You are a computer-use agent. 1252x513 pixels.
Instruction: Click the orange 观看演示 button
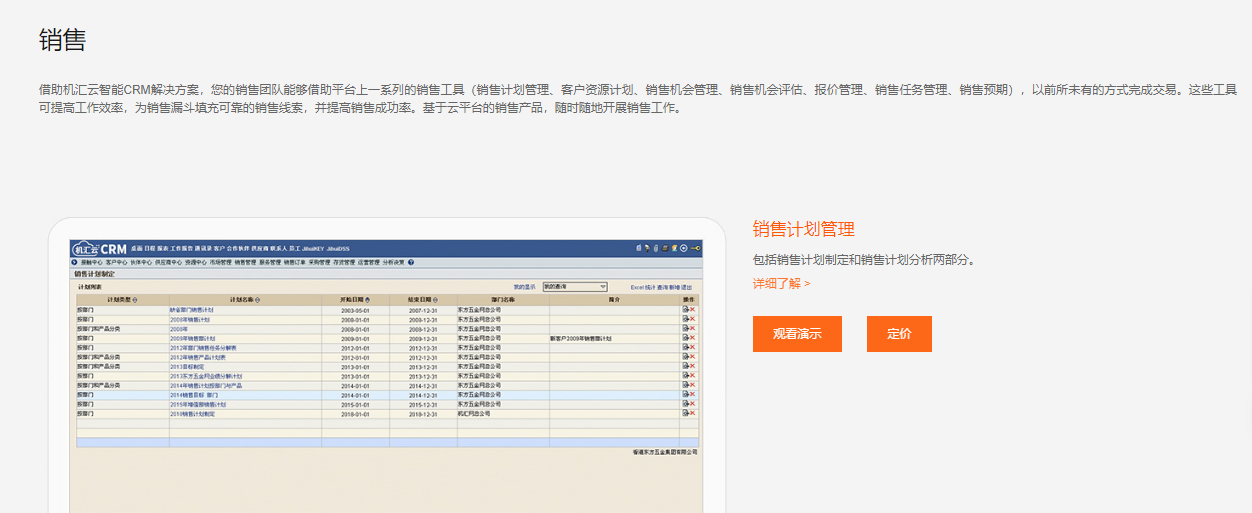[x=797, y=334]
